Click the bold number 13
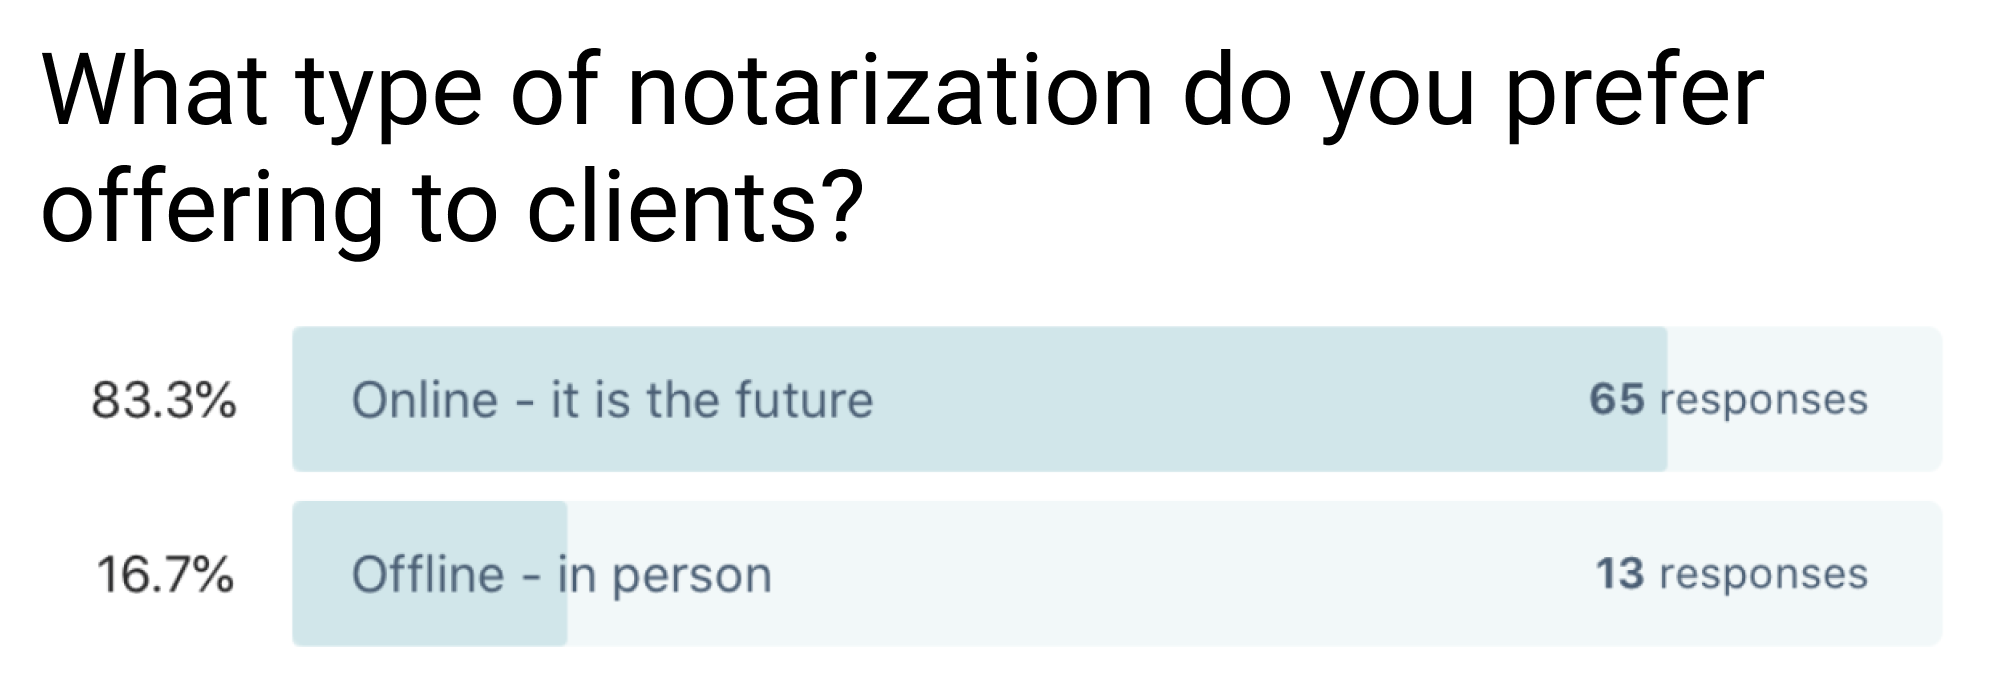 point(1620,574)
